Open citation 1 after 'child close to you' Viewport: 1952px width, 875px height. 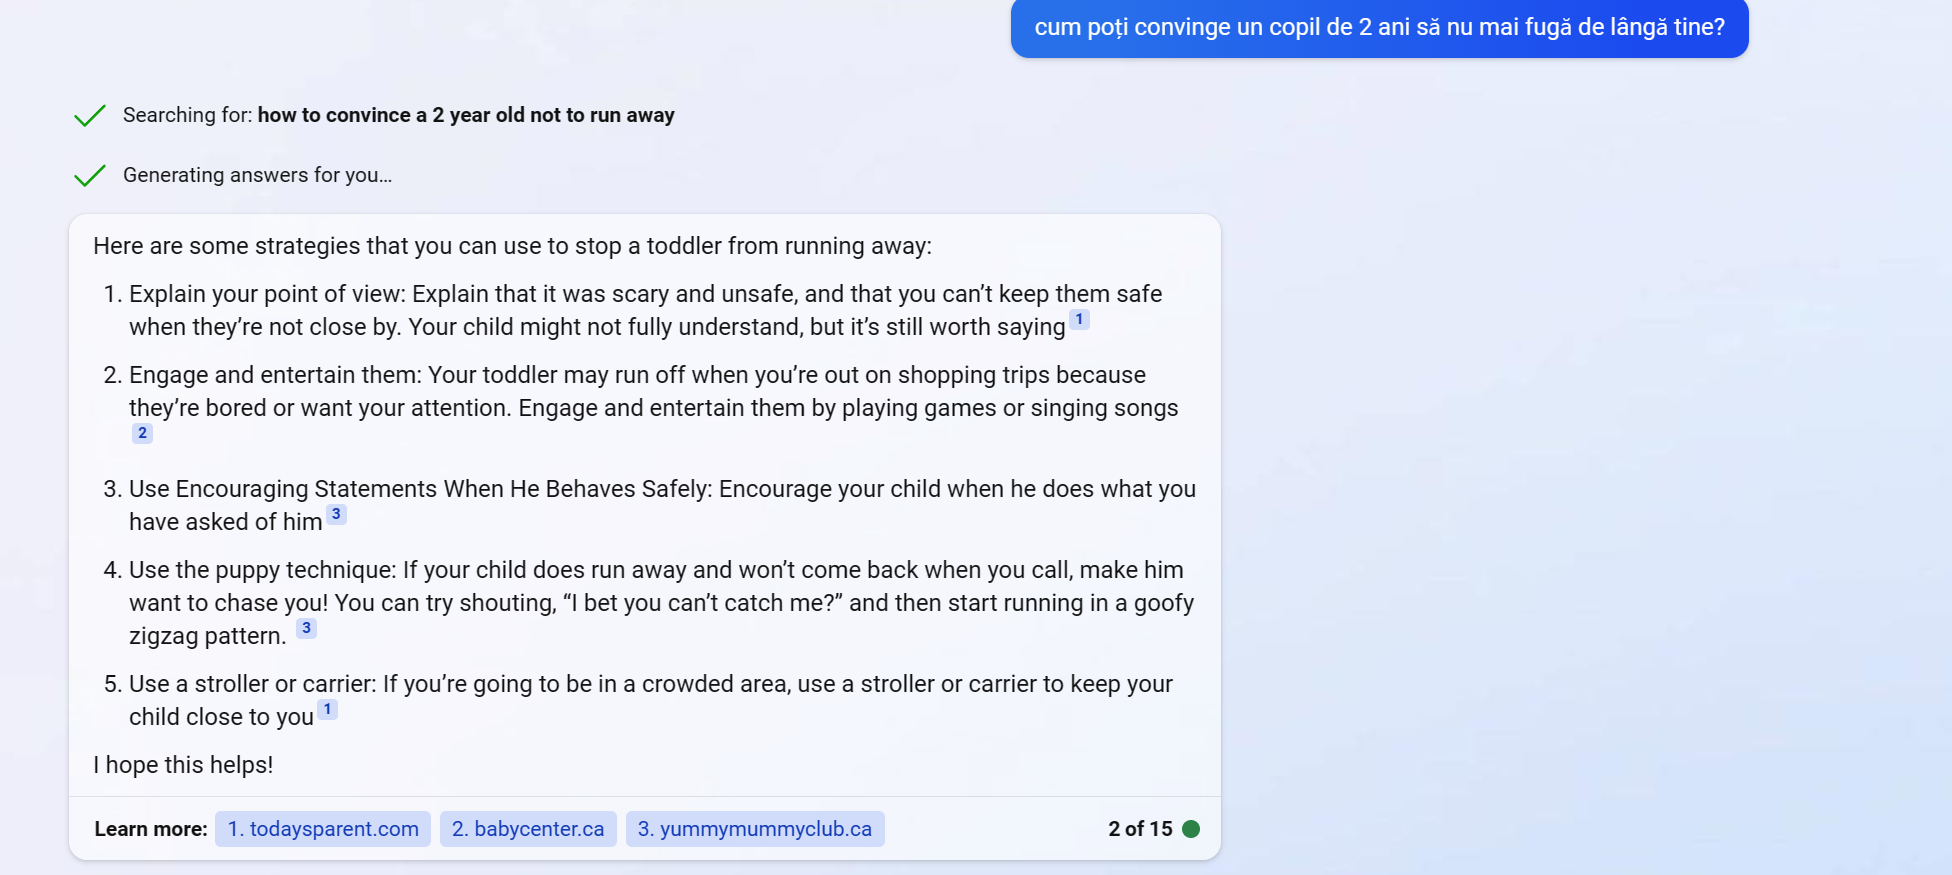(x=327, y=710)
